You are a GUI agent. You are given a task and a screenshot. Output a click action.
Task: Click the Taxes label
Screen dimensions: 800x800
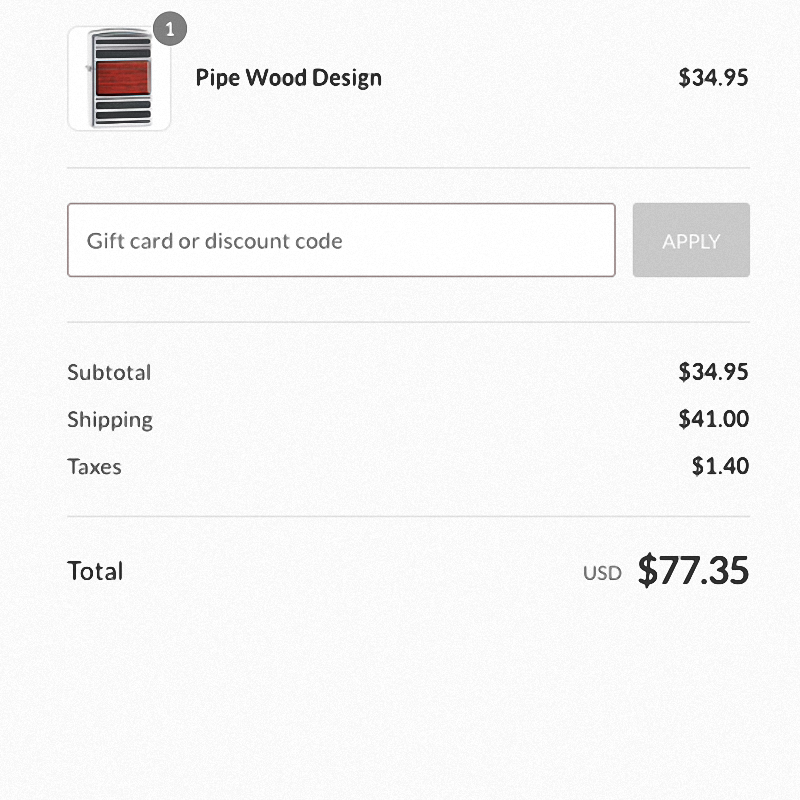coord(94,467)
